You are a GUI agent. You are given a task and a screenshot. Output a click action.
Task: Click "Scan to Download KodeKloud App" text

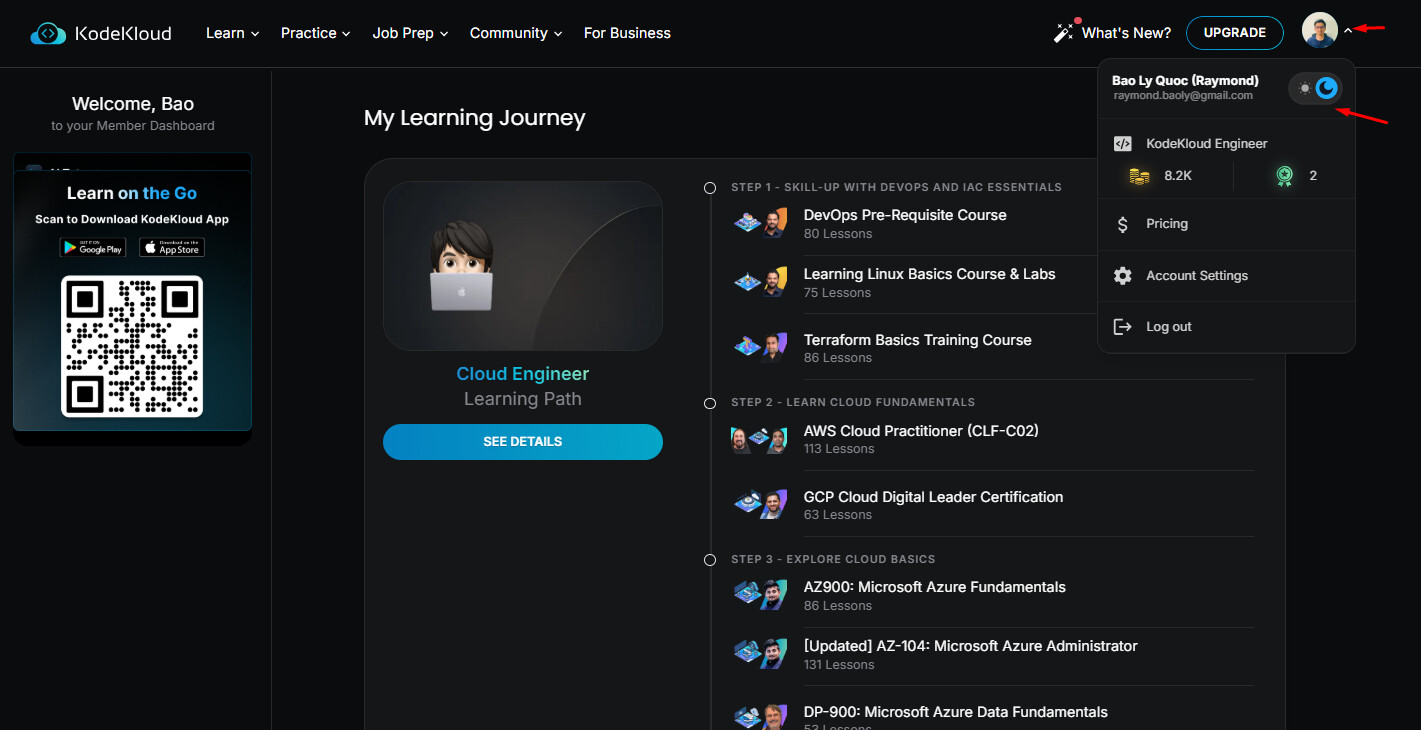point(132,220)
